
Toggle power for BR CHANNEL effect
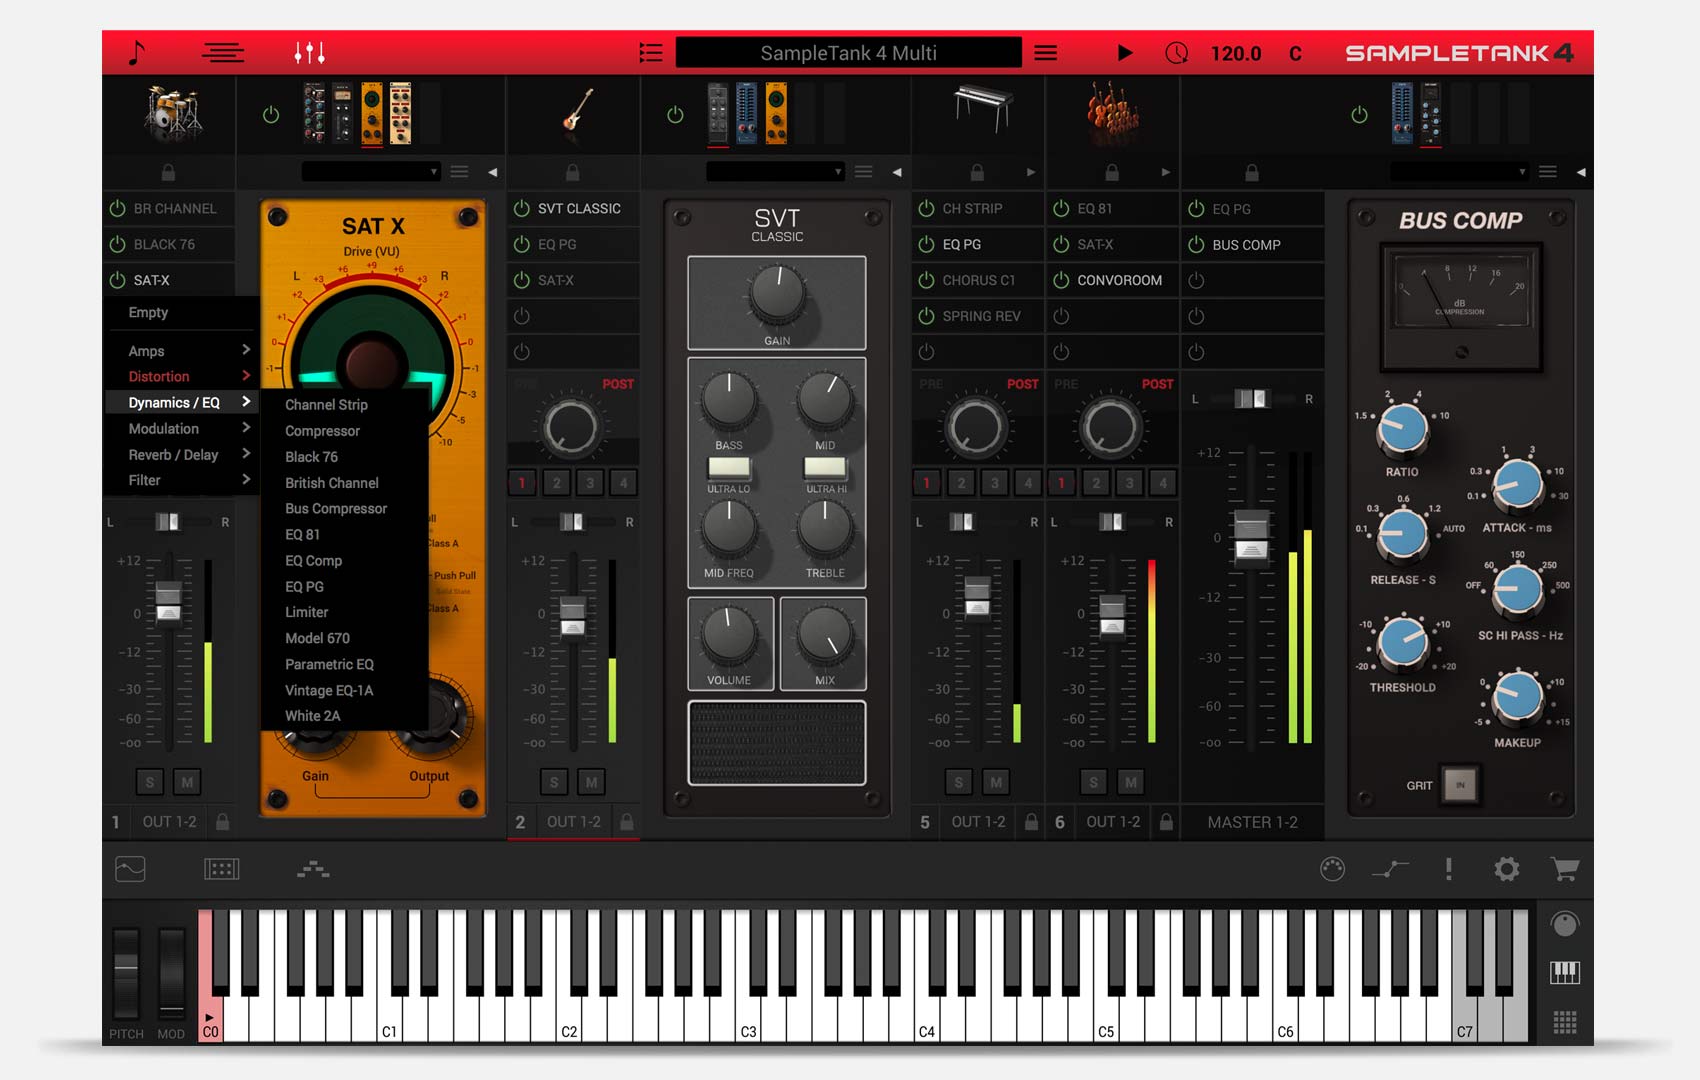click(118, 209)
